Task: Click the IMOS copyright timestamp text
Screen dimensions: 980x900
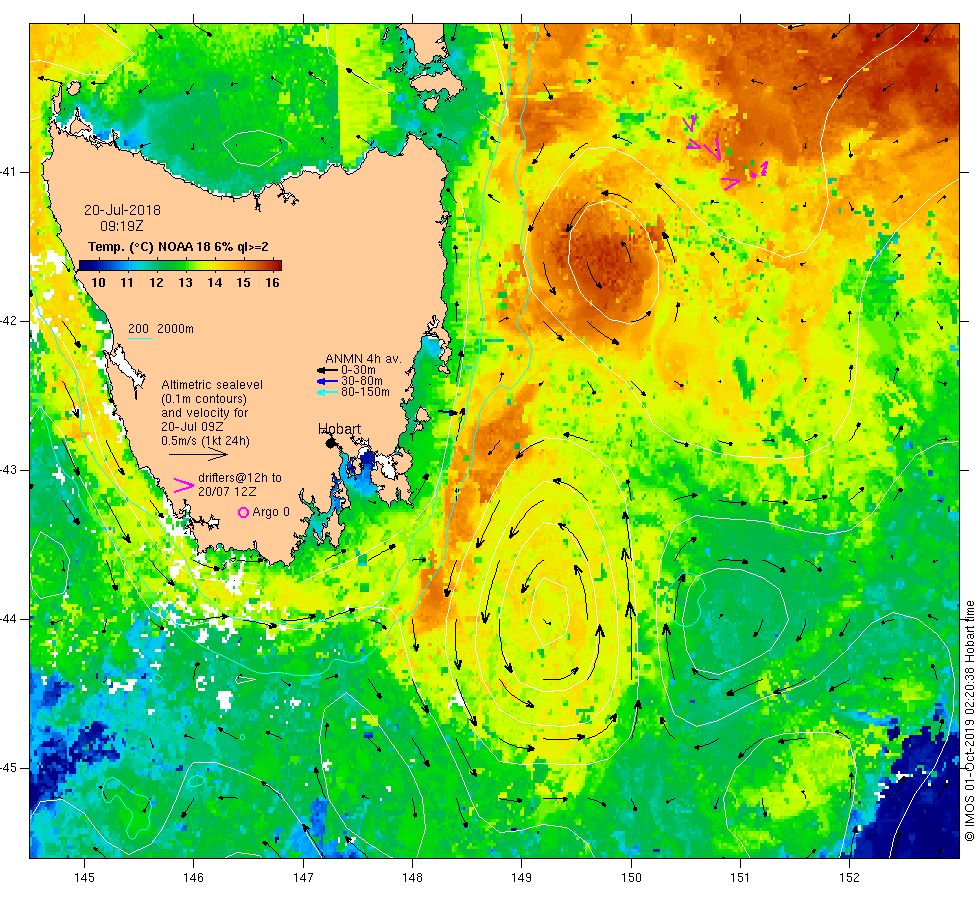Action: (x=969, y=721)
